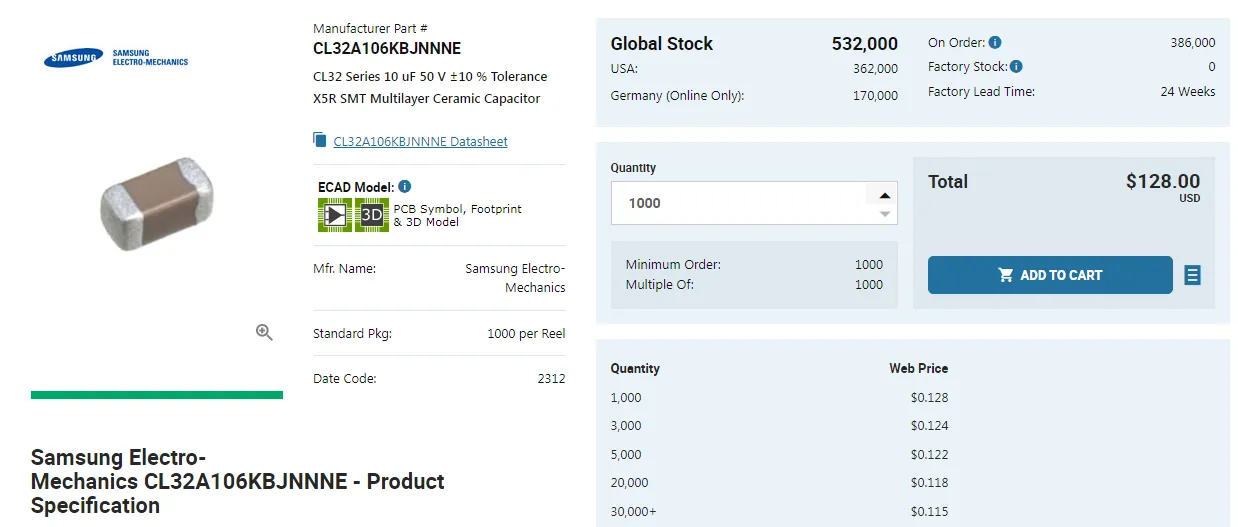Select the Global Stock value 532,000
Image resolution: width=1238 pixels, height=527 pixels.
865,44
